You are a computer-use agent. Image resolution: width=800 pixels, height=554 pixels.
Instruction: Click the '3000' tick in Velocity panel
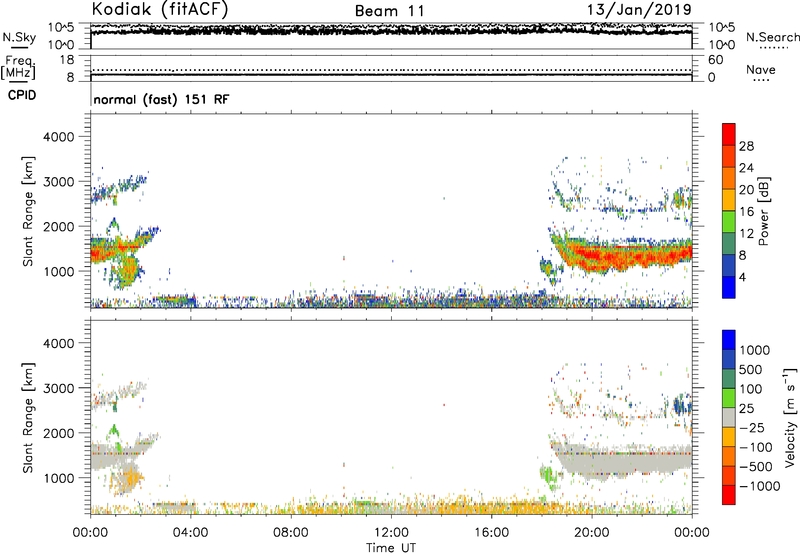[59, 388]
